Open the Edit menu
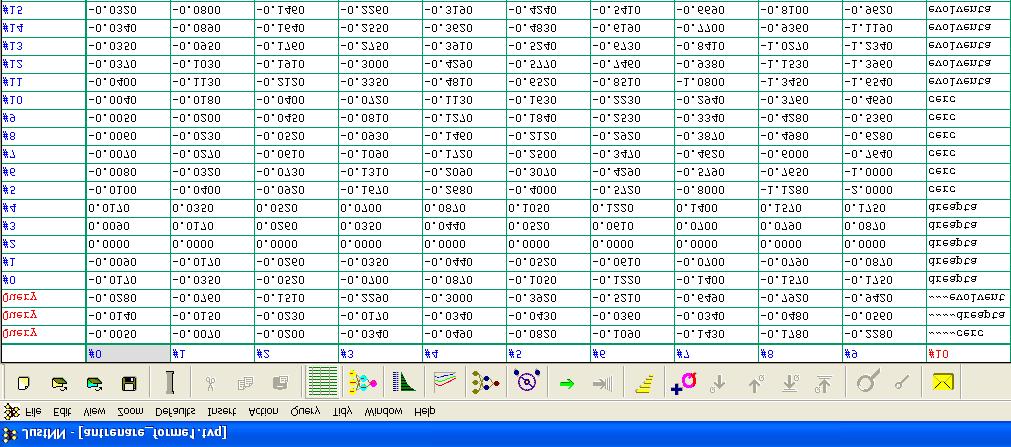 point(63,411)
